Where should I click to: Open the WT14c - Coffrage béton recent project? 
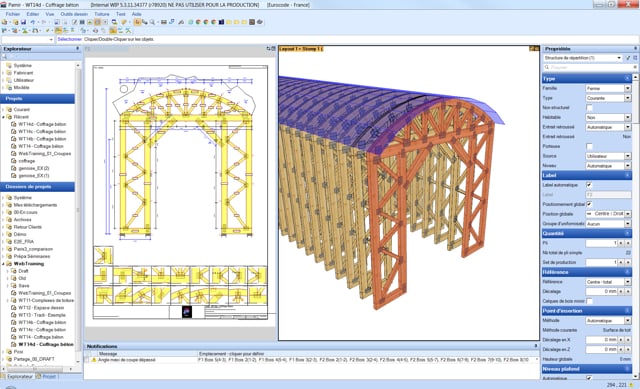point(42,131)
